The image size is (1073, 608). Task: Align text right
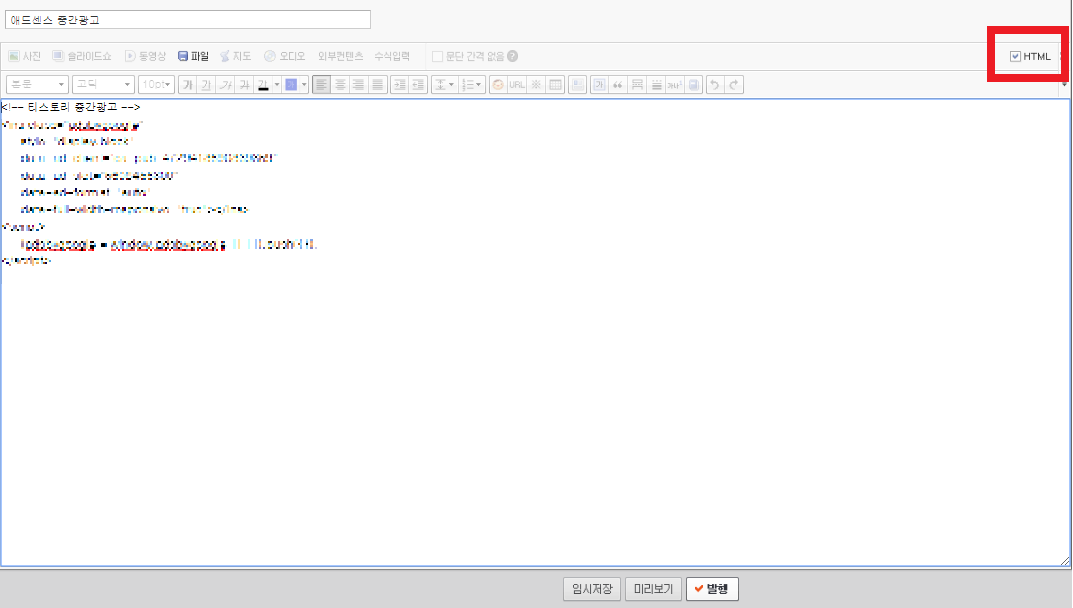click(x=359, y=84)
